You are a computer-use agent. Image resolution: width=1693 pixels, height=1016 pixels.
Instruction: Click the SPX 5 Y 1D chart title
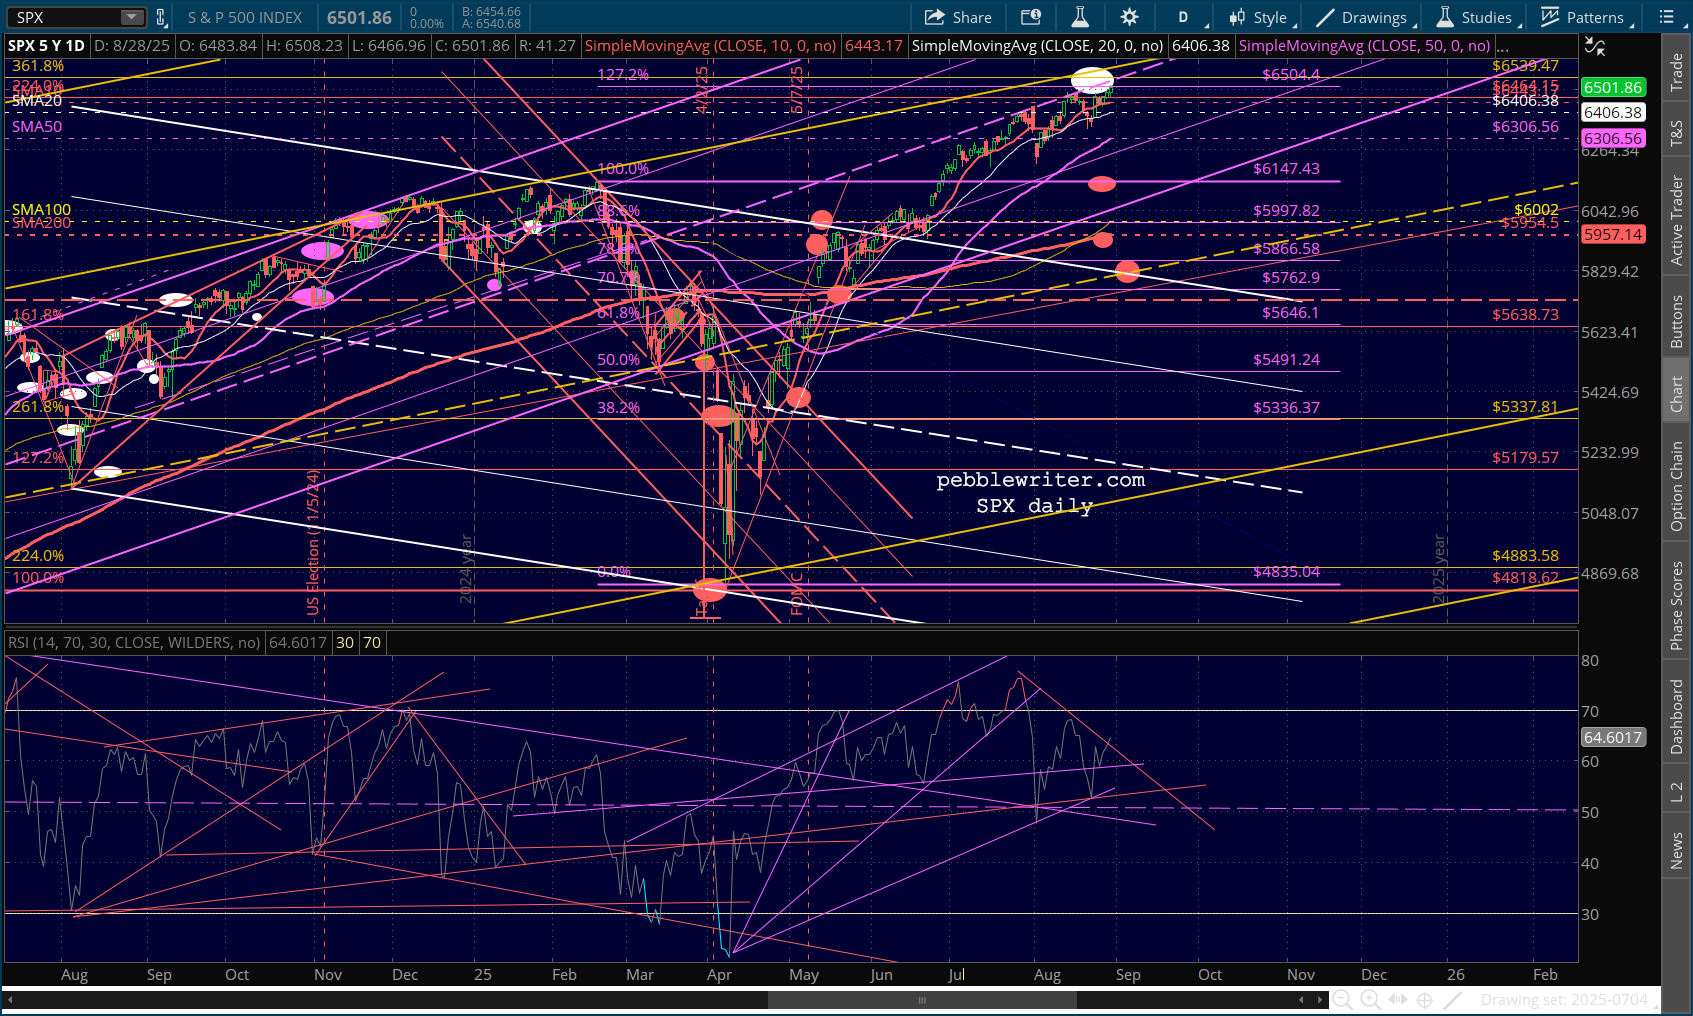pos(46,46)
